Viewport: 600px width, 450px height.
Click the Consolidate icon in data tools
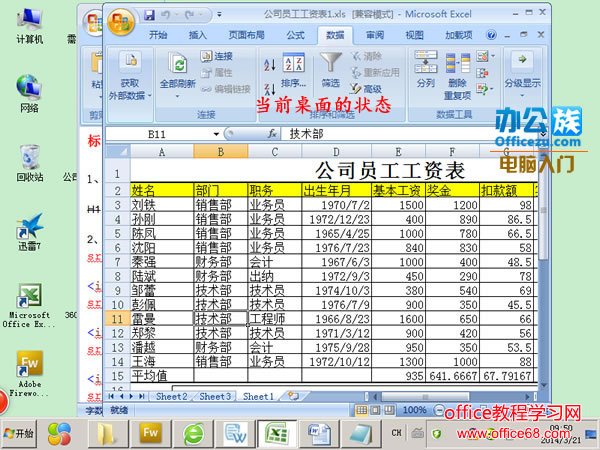point(482,73)
